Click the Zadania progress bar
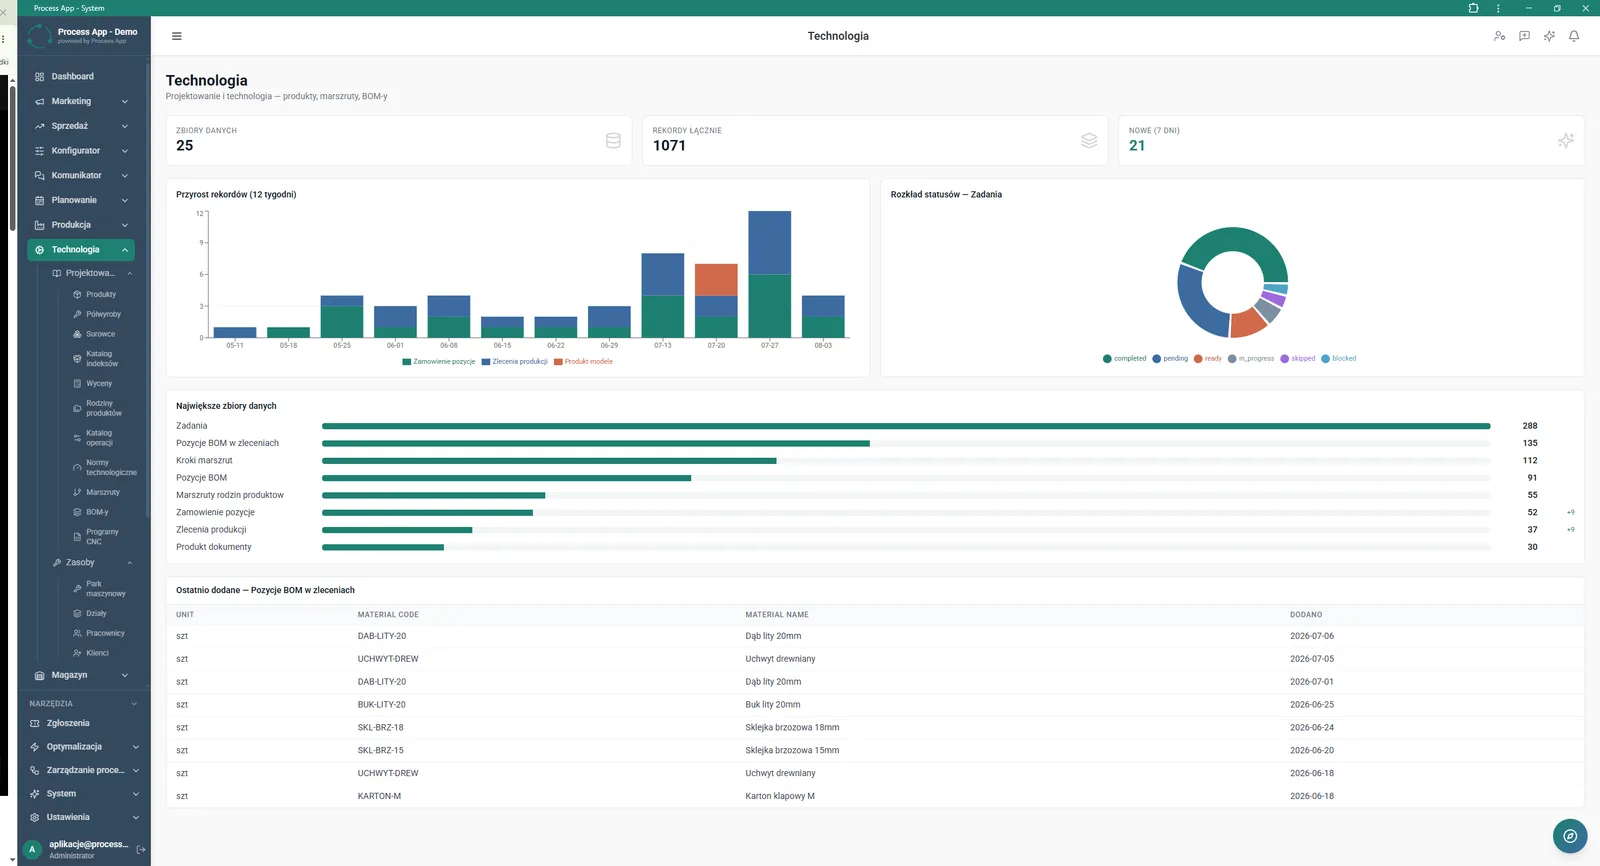 (906, 426)
